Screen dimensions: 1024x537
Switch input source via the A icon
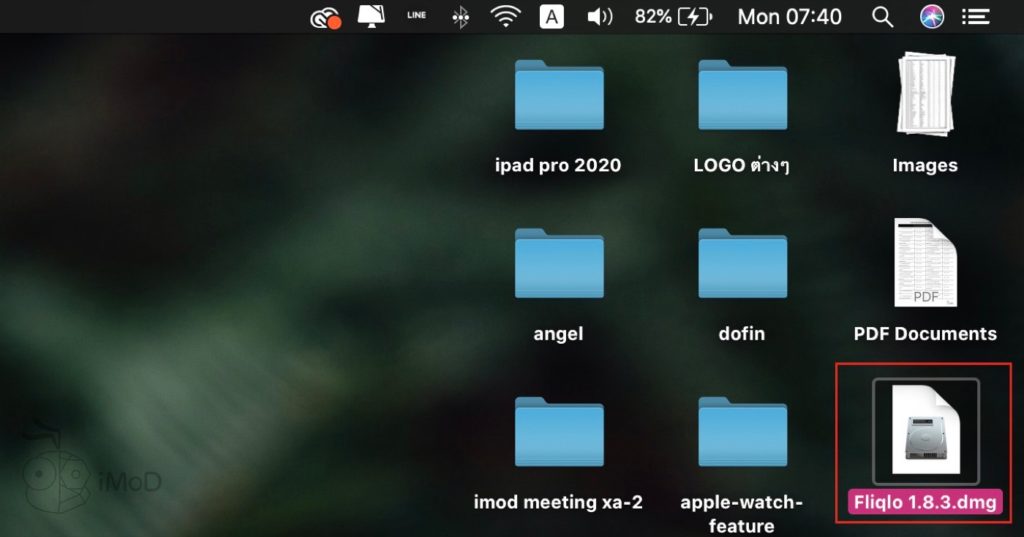click(551, 17)
